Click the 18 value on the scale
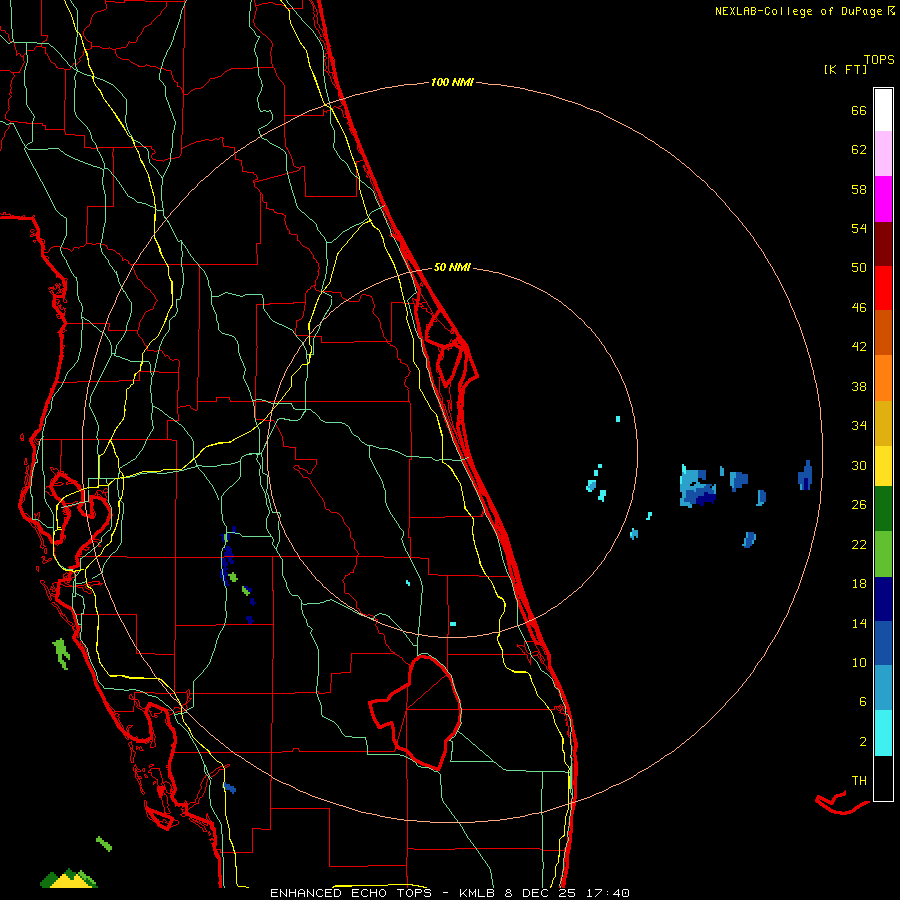The width and height of the screenshot is (900, 900). (859, 584)
